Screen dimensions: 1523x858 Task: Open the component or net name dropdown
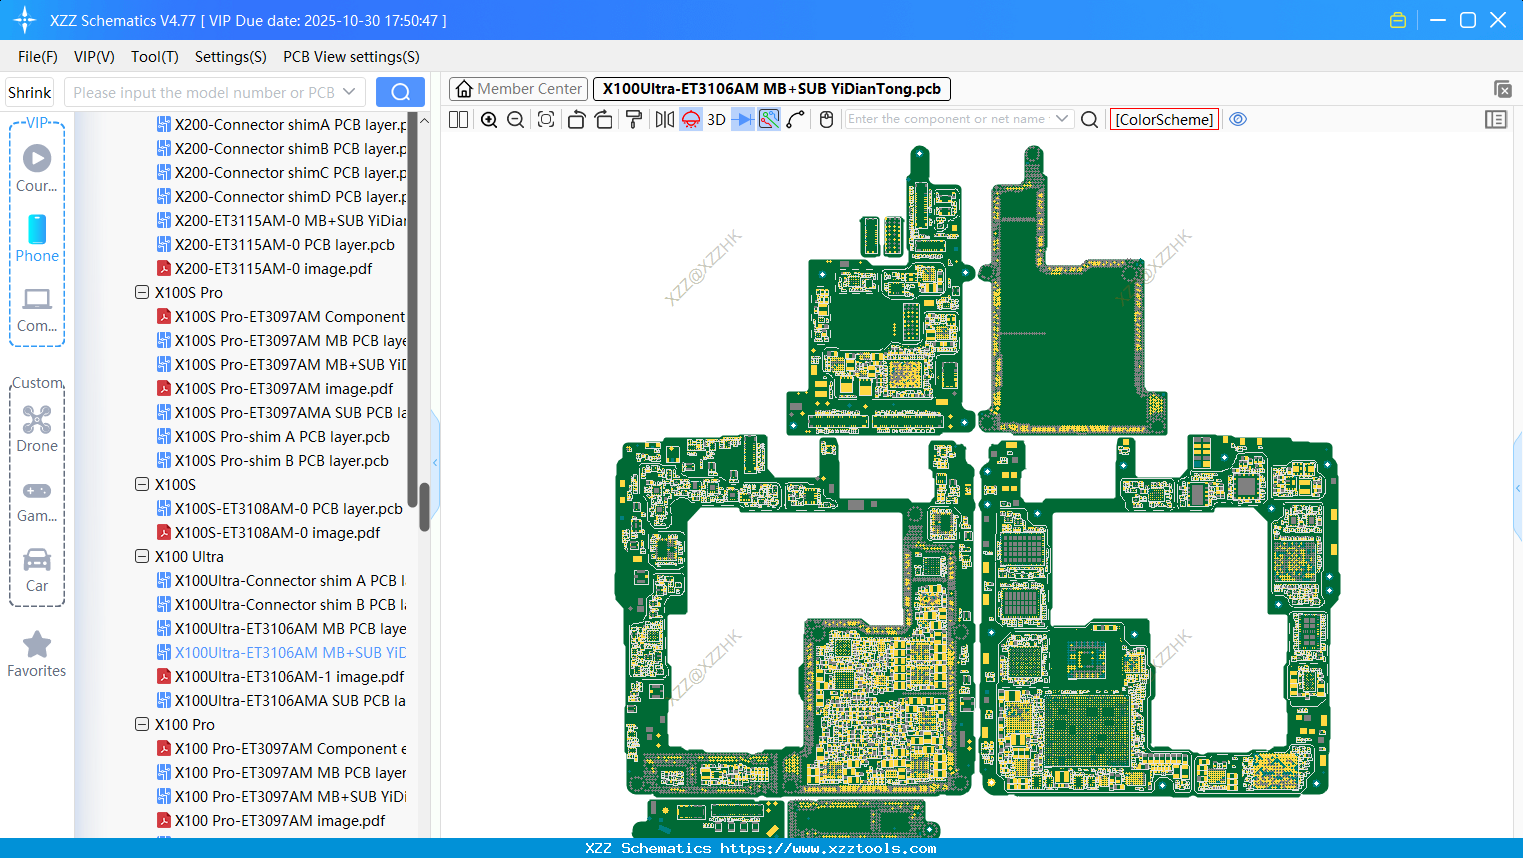[1062, 119]
